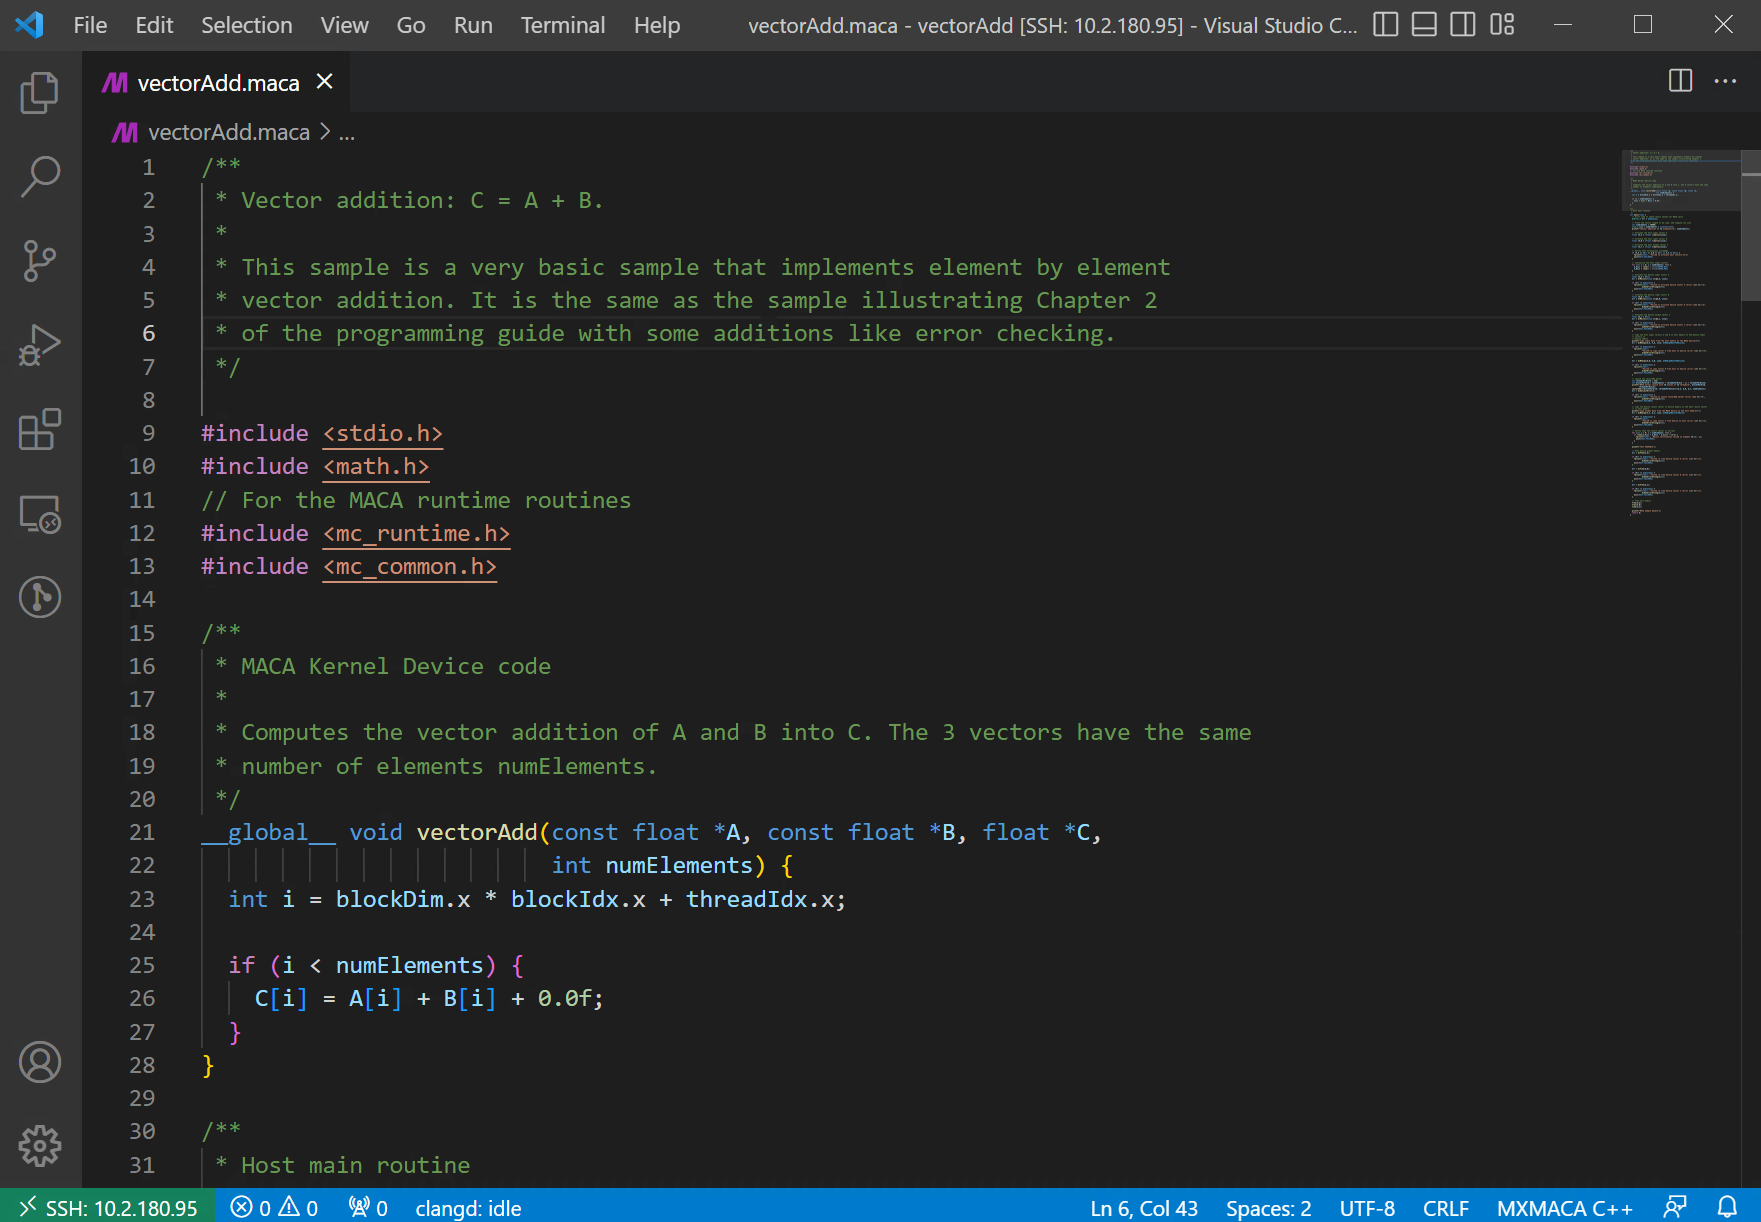Expand breadcrumb after vectorAdd.maca
Screen dimensions: 1761x1222
347,133
